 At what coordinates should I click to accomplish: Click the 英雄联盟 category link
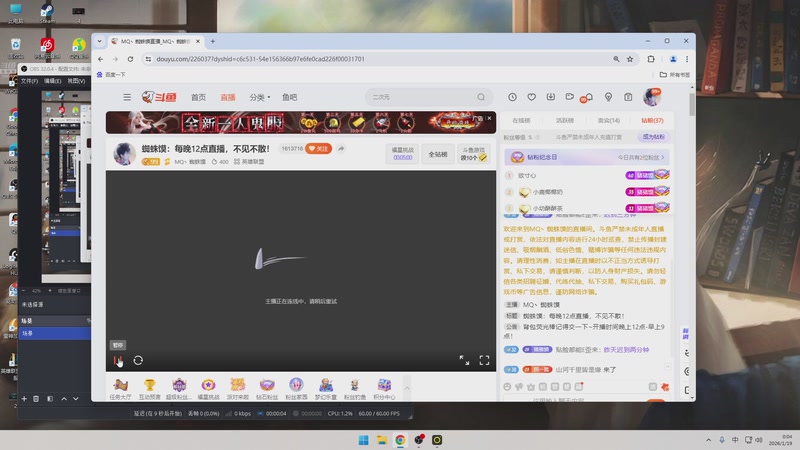(249, 162)
